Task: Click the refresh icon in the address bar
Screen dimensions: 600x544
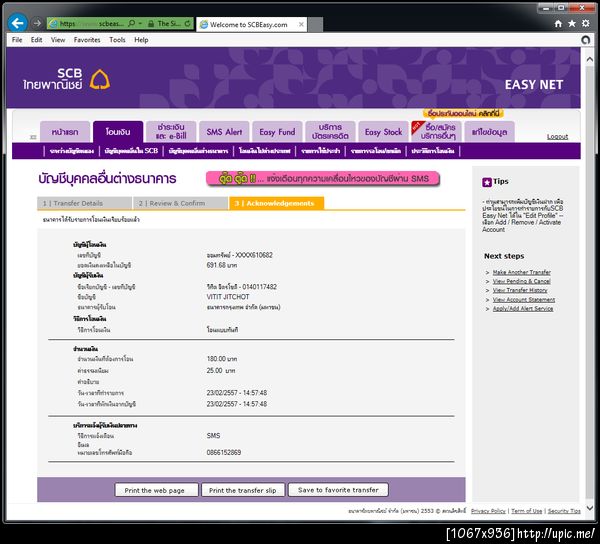Action: click(187, 23)
